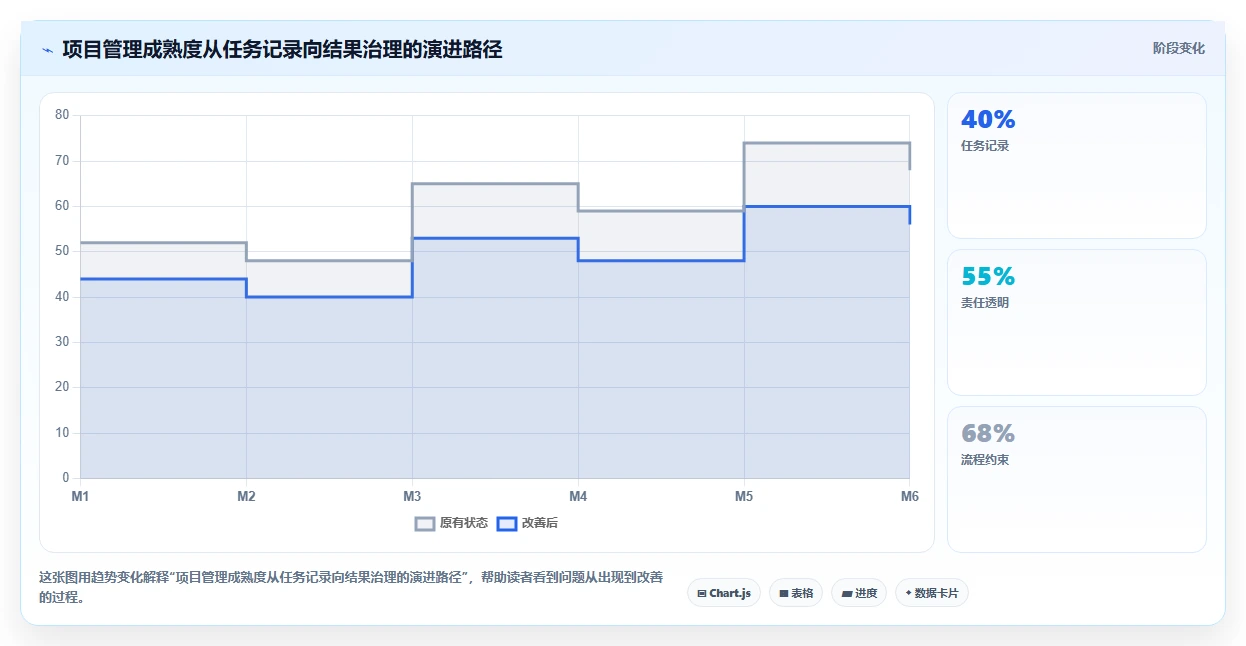Click the M6 x-axis label
This screenshot has width=1246, height=646.
[x=910, y=496]
